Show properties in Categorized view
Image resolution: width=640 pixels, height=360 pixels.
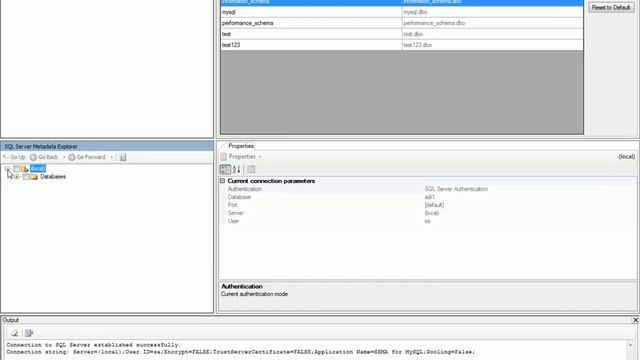(x=225, y=169)
